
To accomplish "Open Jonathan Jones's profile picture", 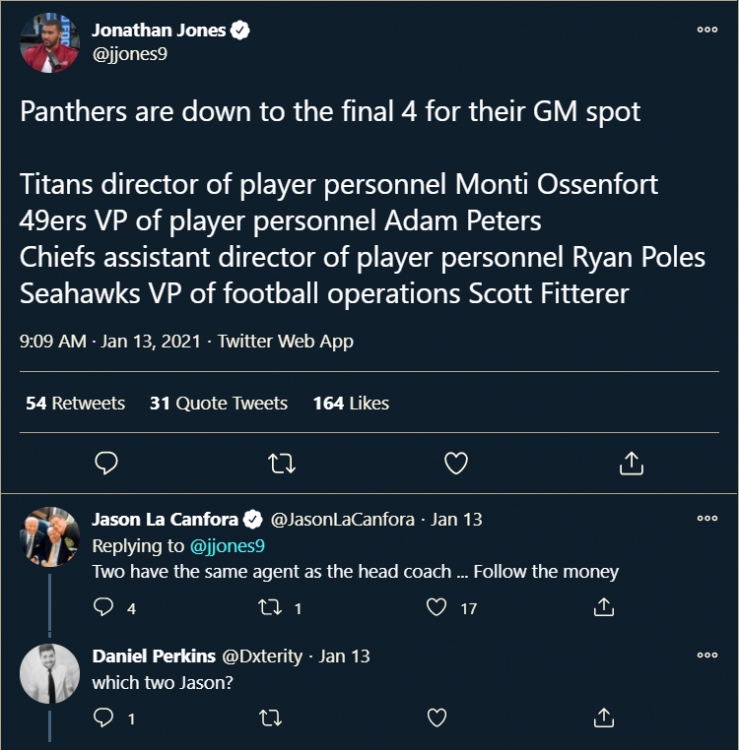I will coord(49,43).
